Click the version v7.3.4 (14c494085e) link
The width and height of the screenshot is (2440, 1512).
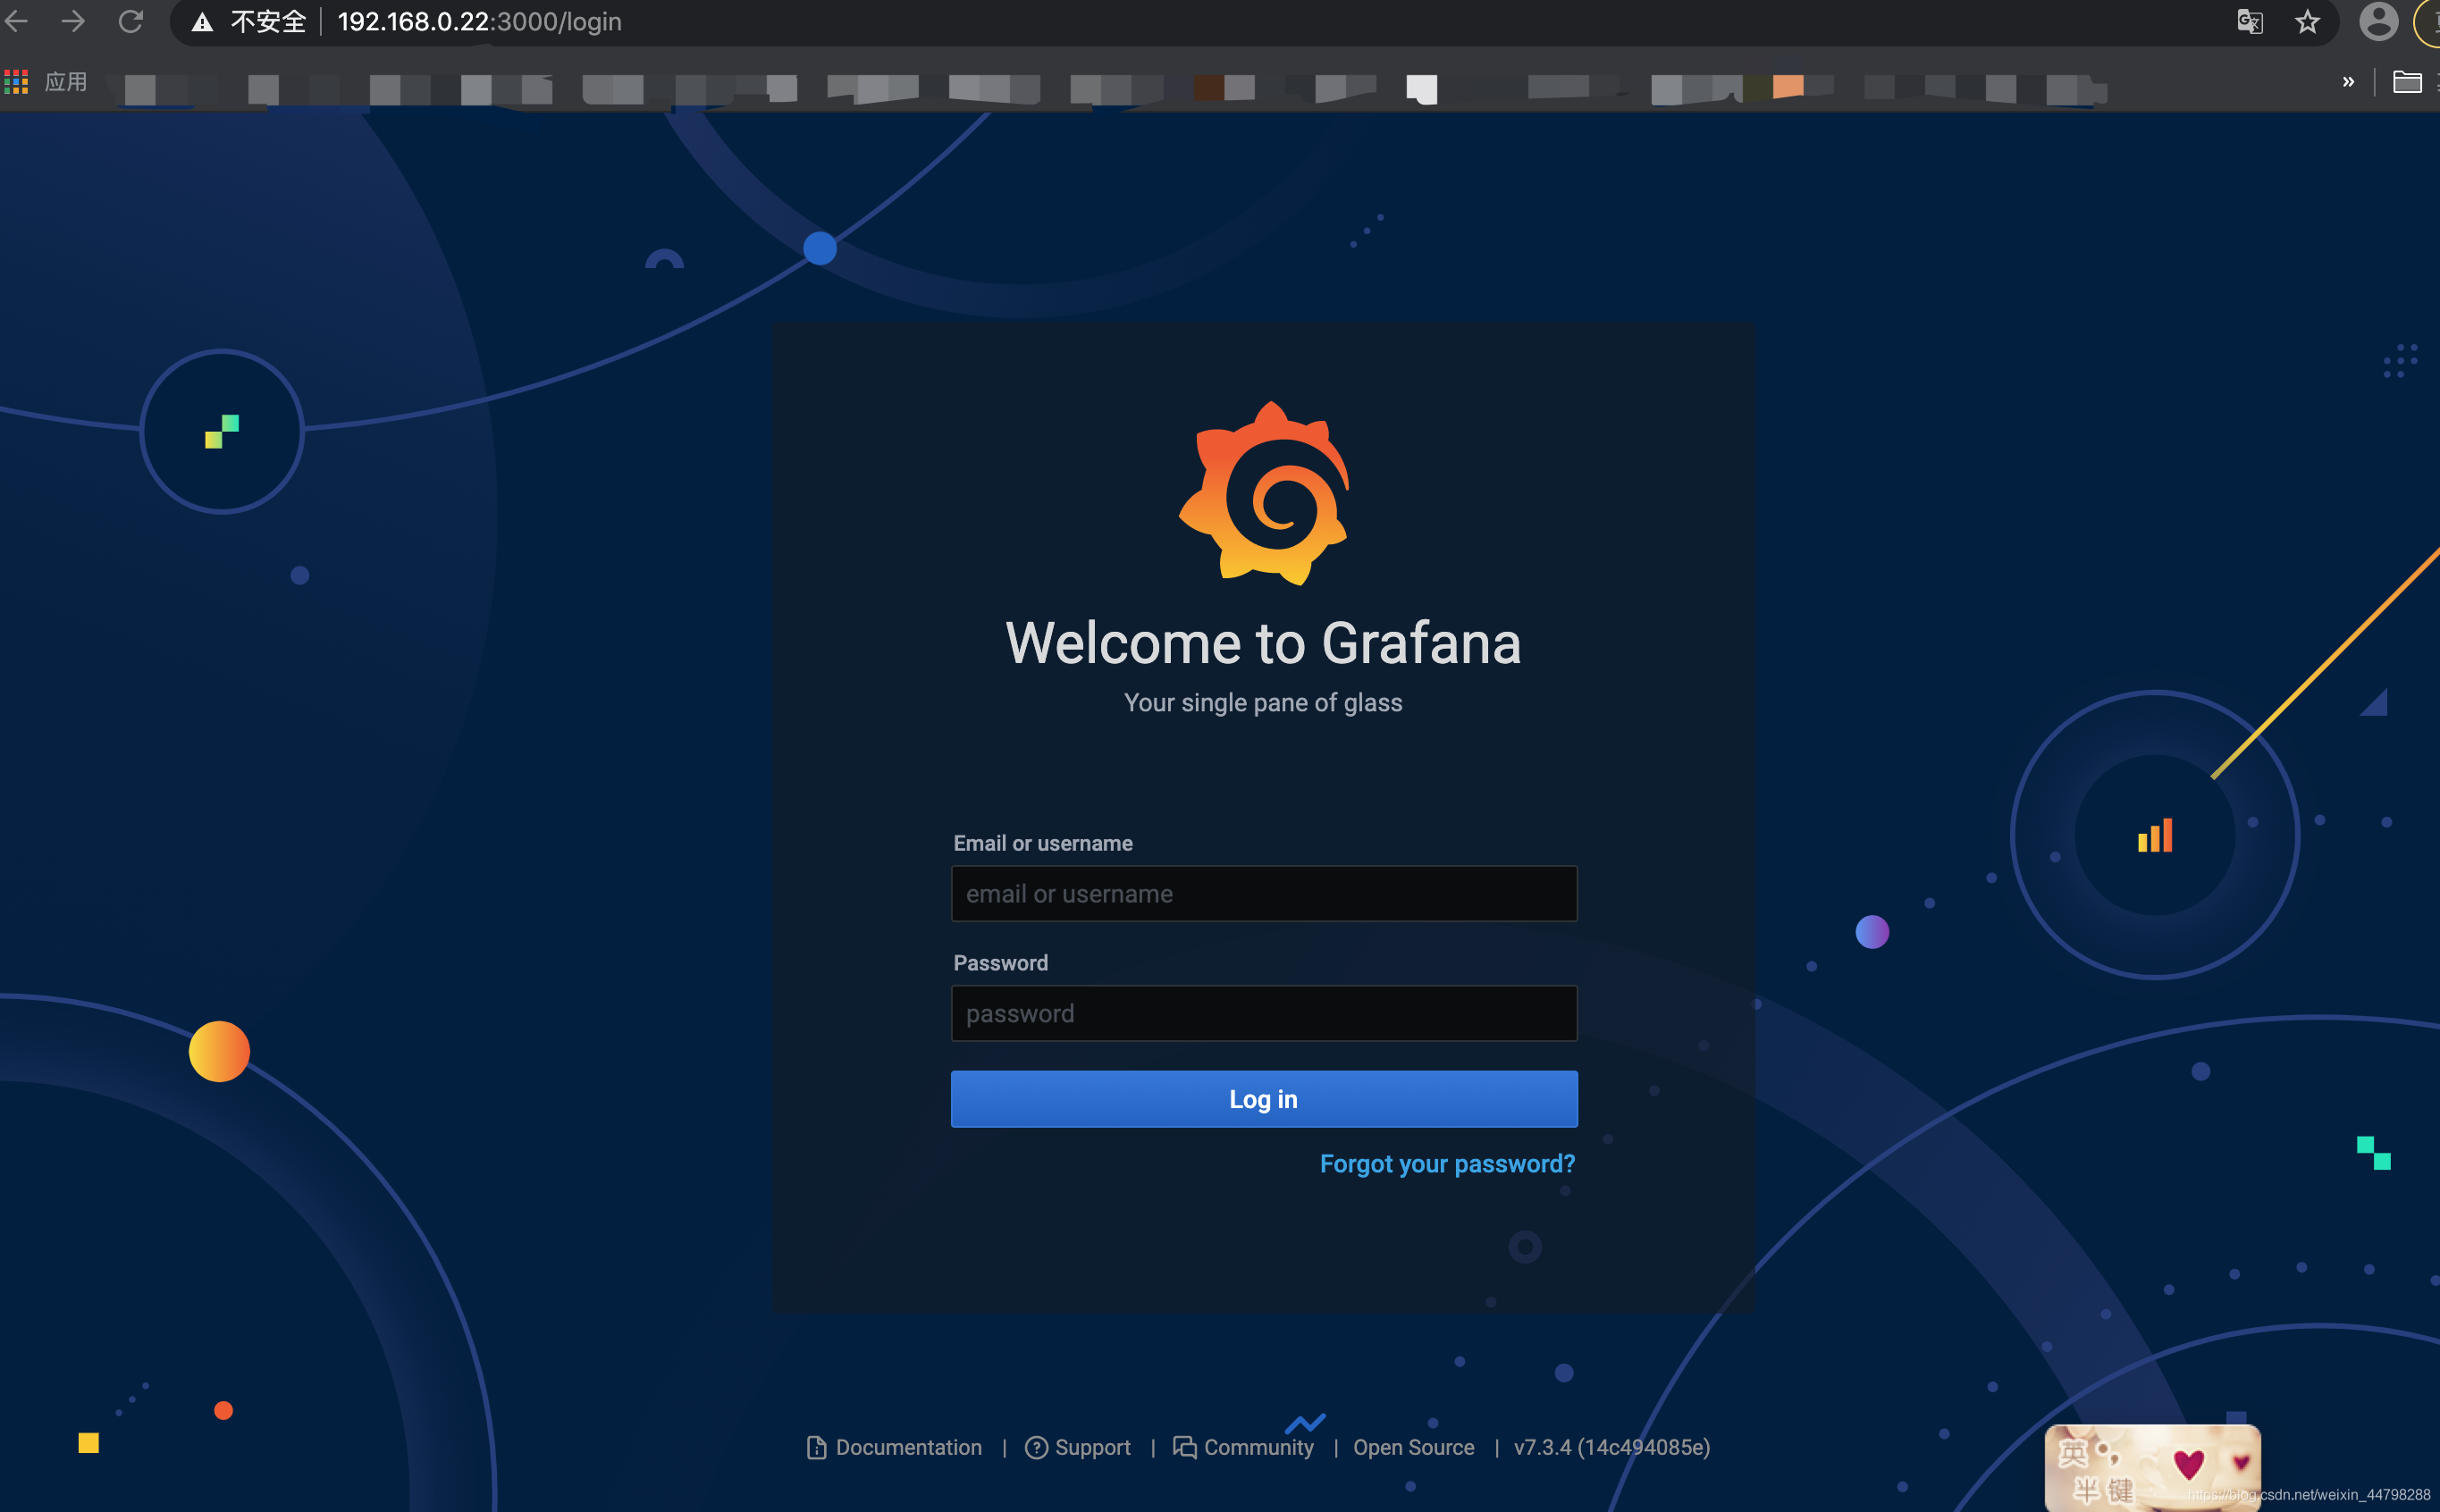click(1611, 1447)
